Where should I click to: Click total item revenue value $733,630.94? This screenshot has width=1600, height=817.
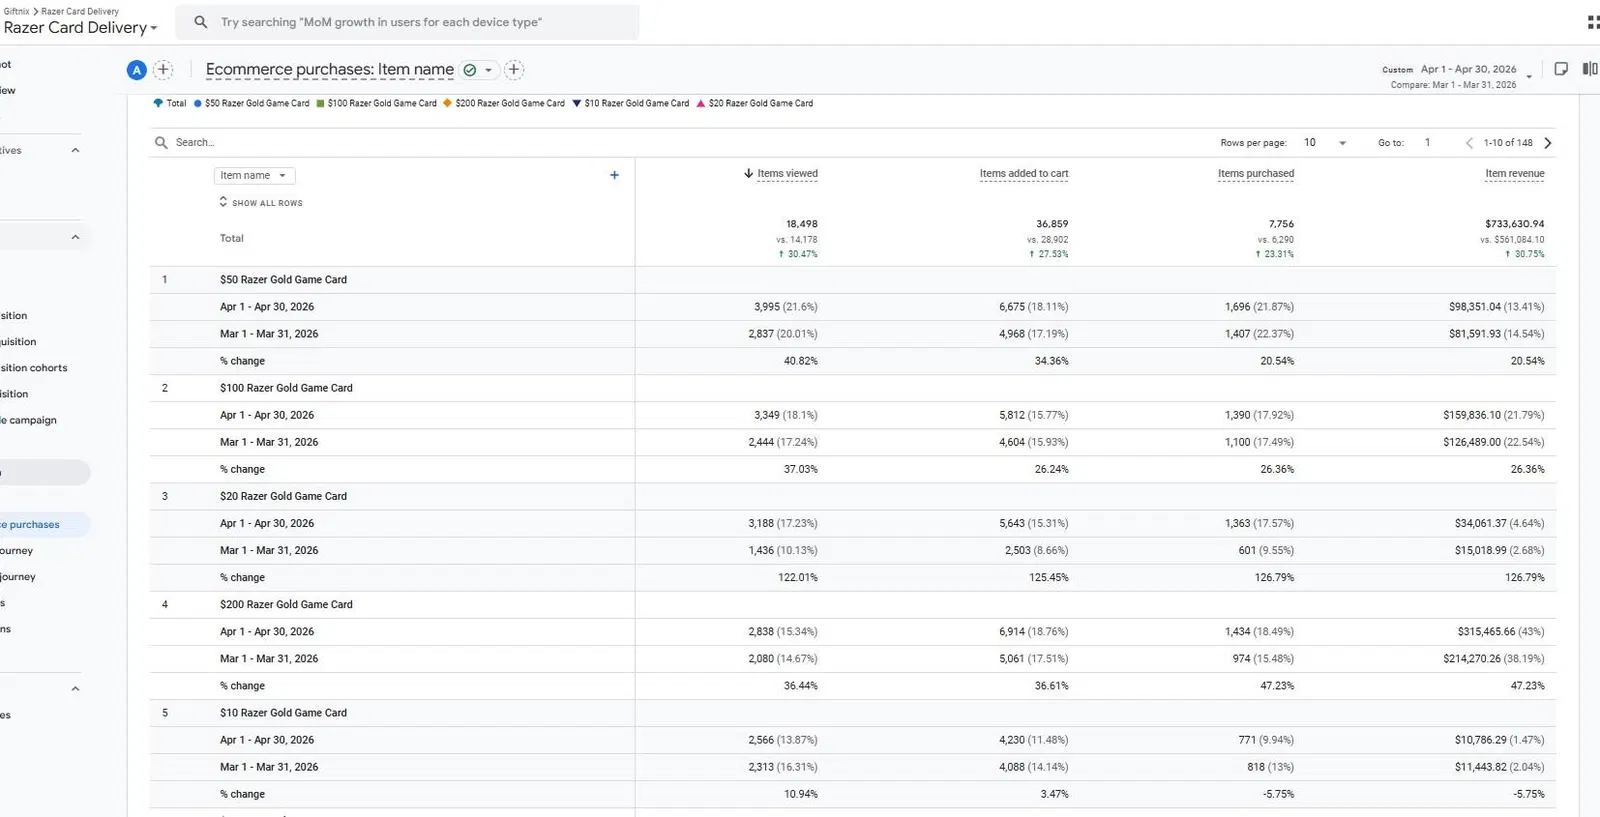click(1515, 224)
